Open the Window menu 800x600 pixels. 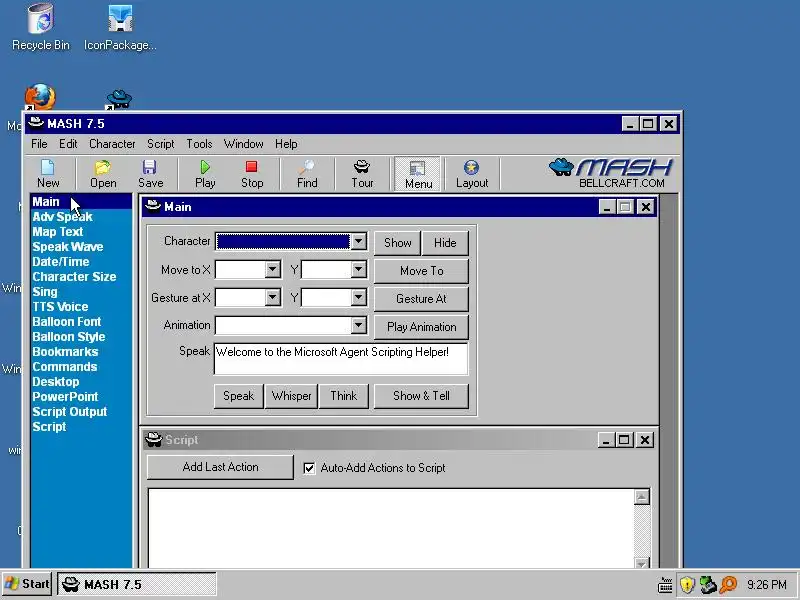coord(243,144)
